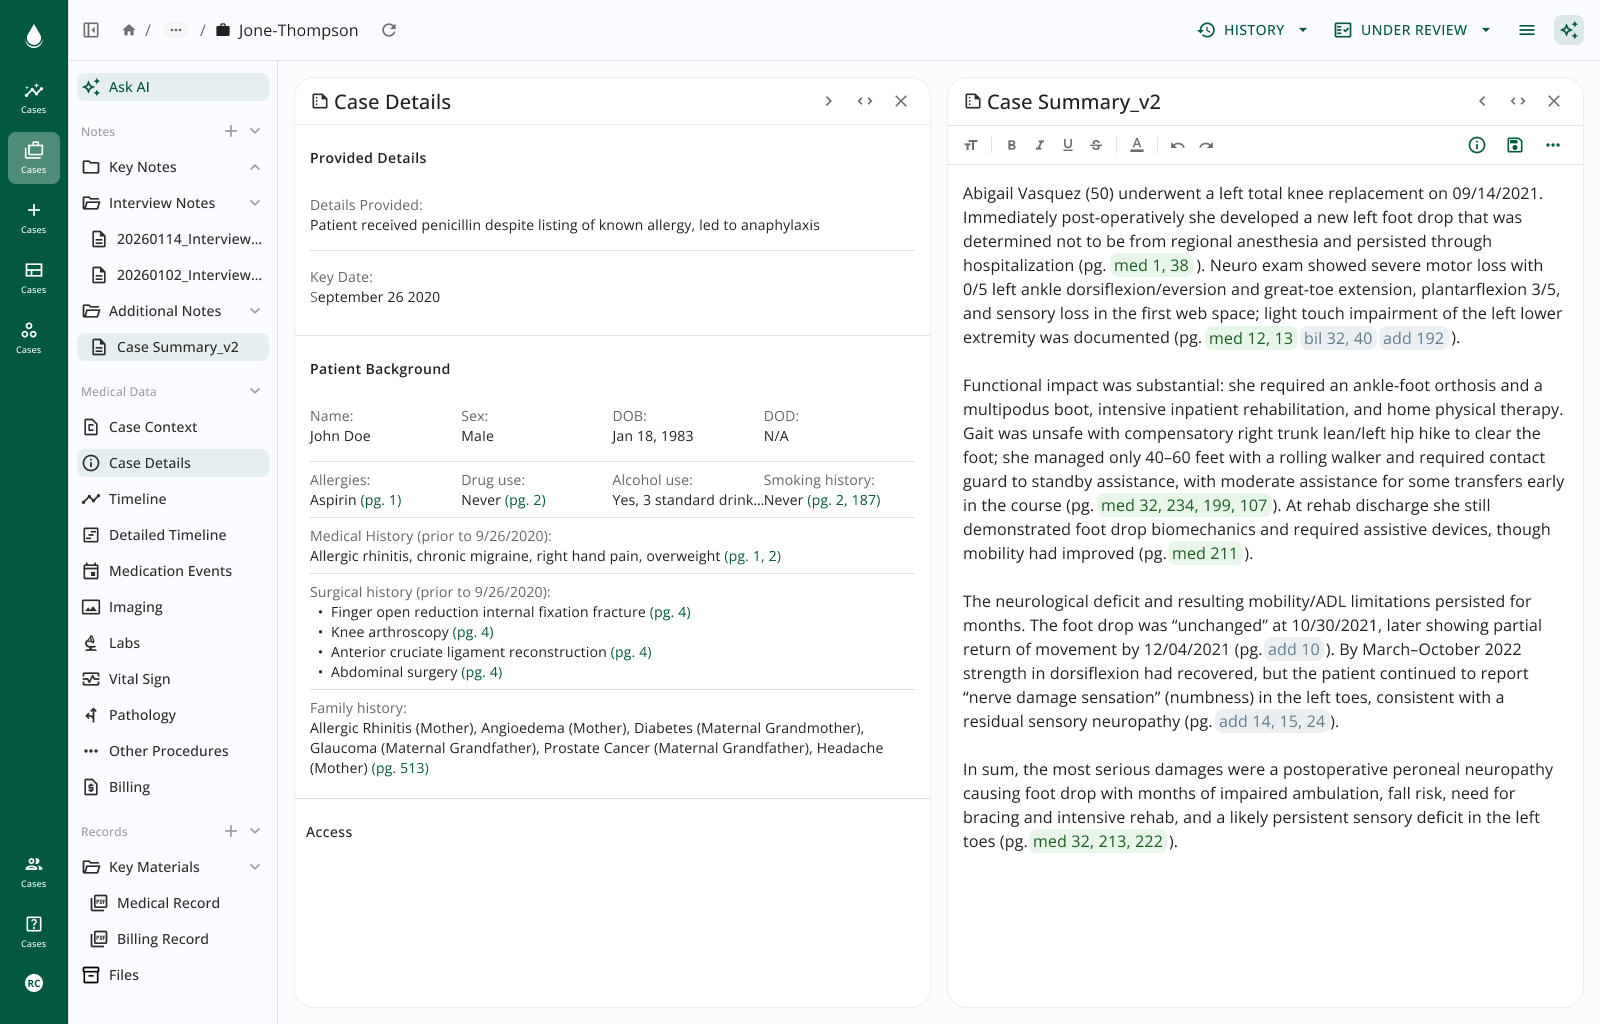This screenshot has height=1024, width=1600.
Task: Open page 4 link for Knee arthroscopy
Action: click(473, 632)
